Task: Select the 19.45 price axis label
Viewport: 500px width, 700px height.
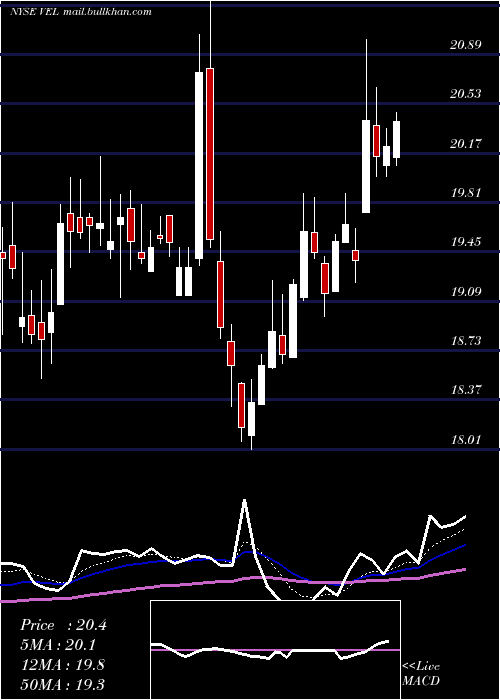Action: (466, 242)
